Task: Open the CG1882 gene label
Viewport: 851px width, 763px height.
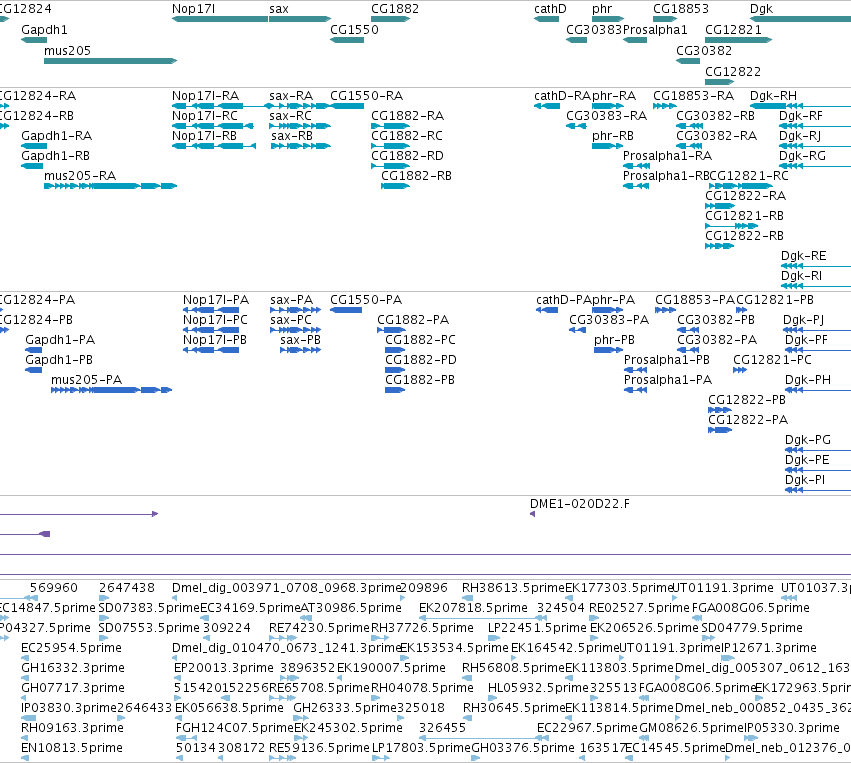Action: 395,9
